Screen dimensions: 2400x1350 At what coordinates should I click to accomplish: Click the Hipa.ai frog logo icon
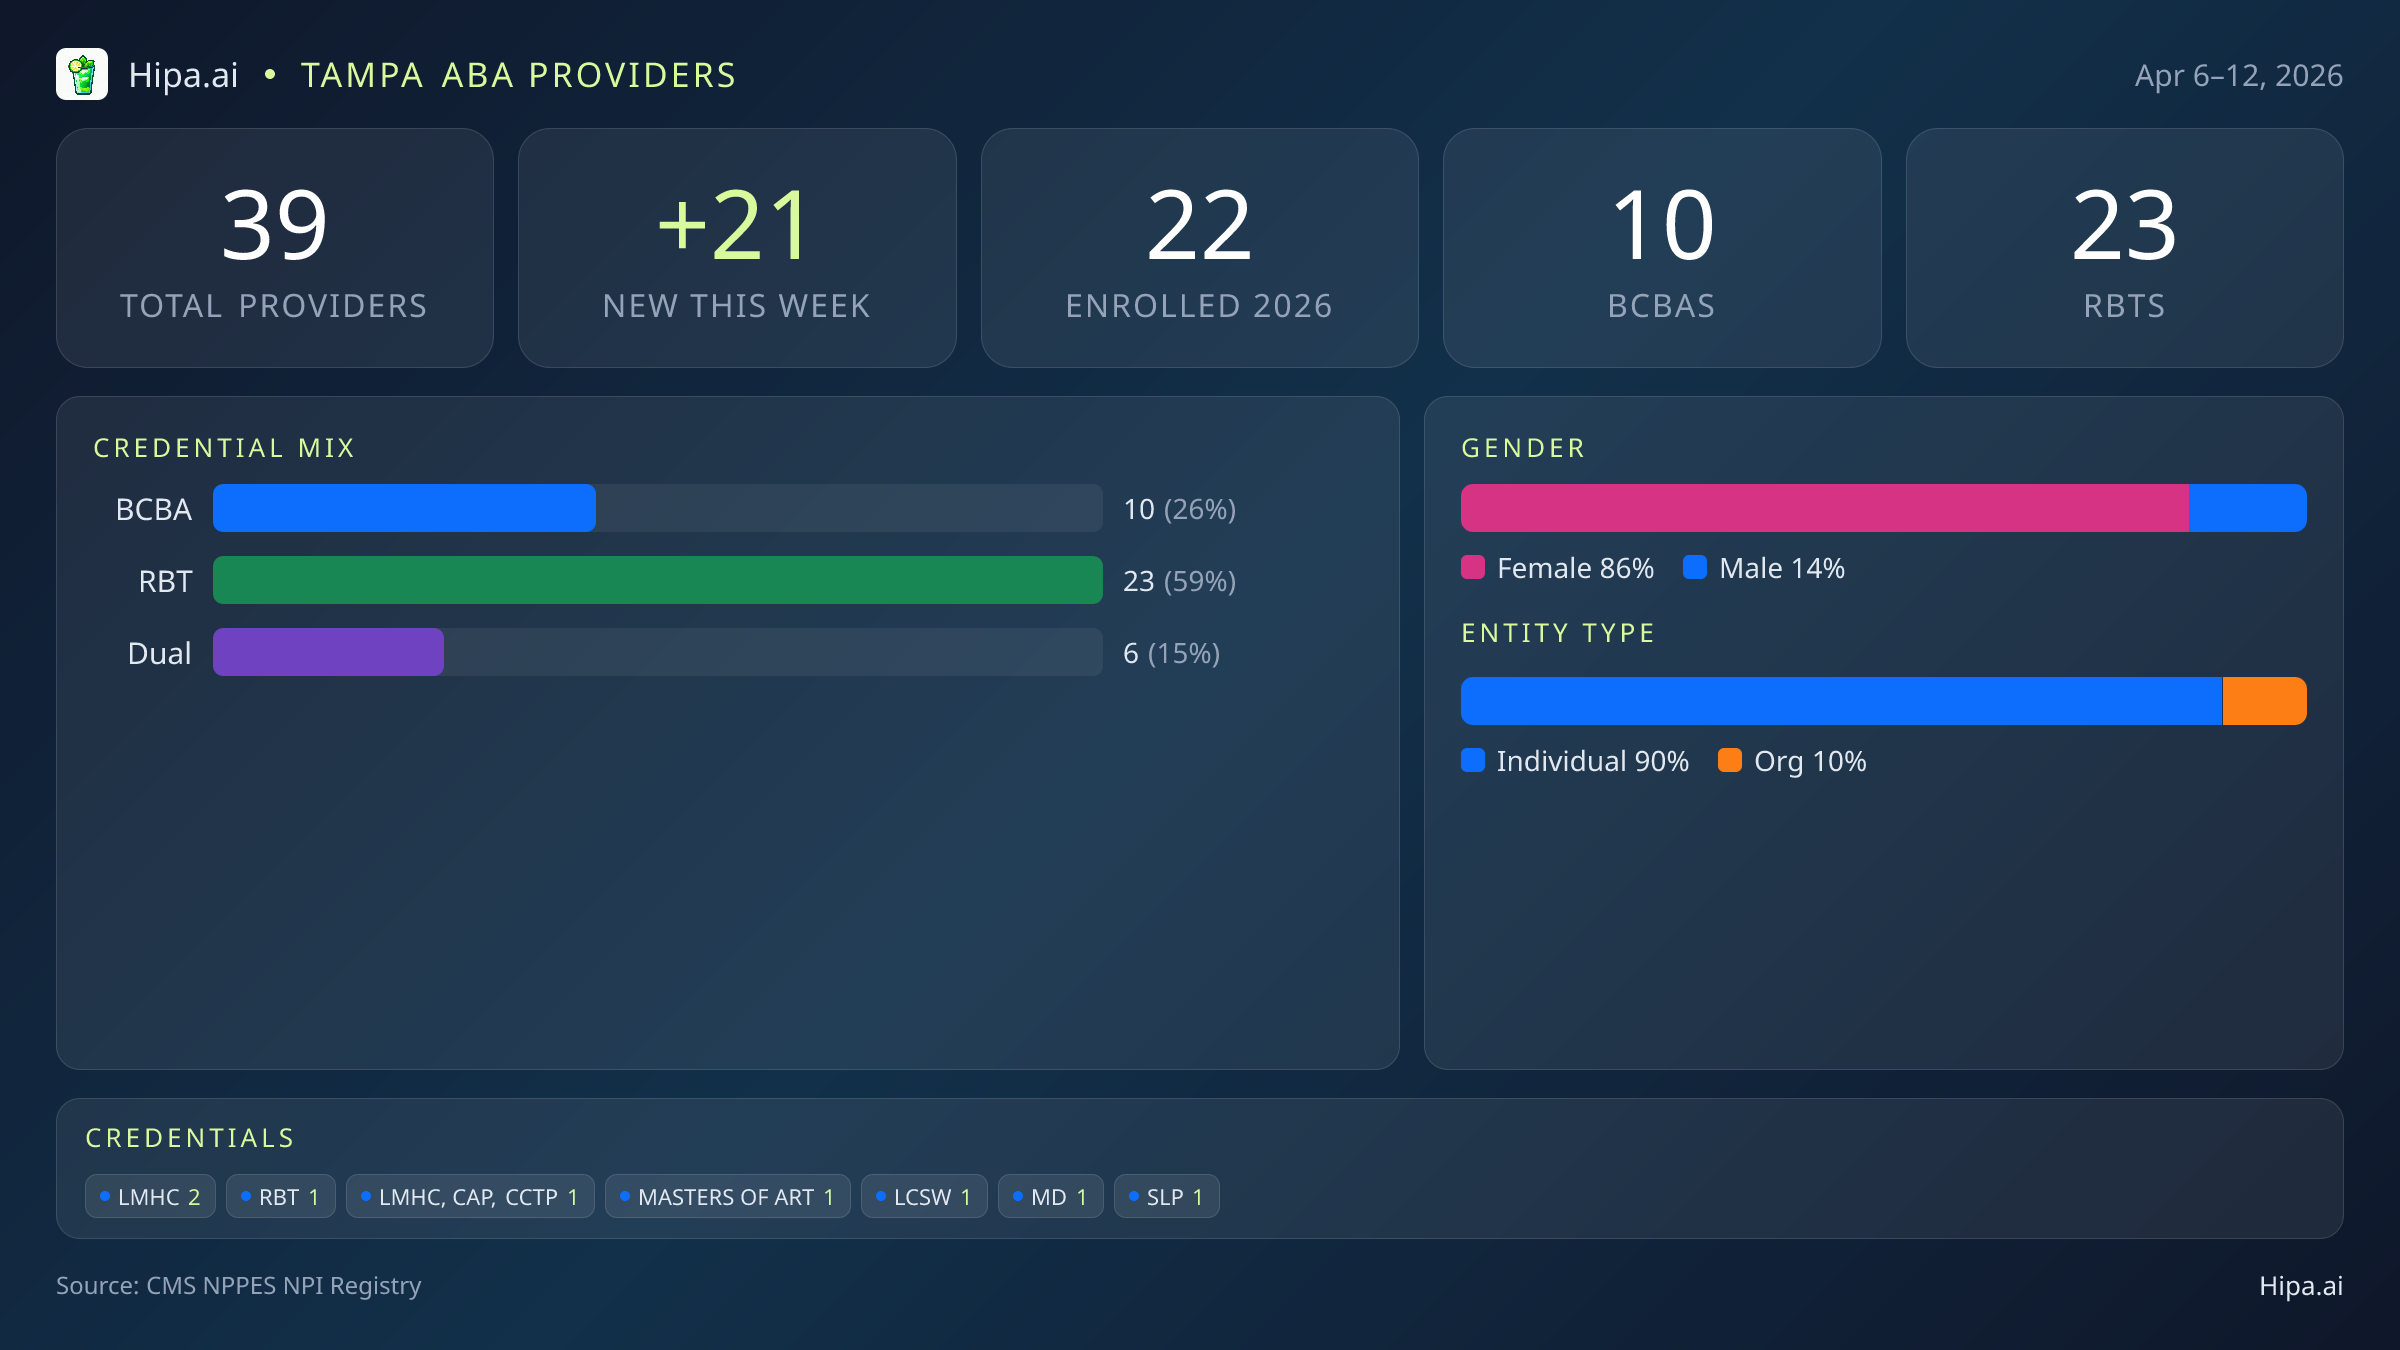(82, 75)
